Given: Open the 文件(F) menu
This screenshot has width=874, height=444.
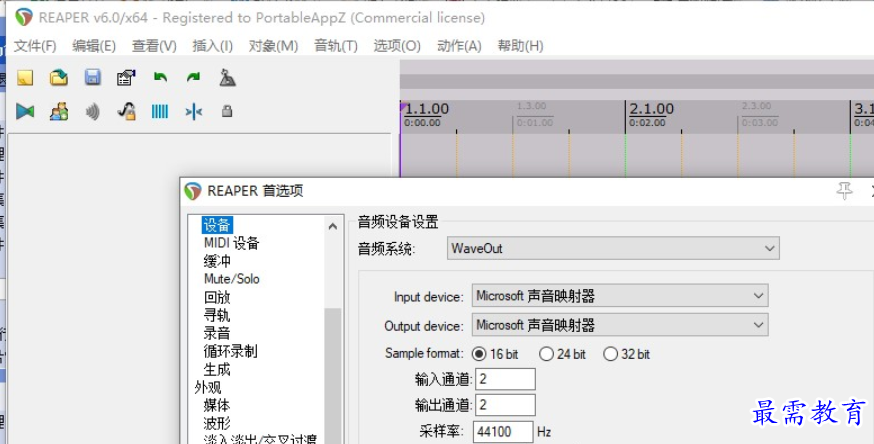Looking at the screenshot, I should pos(35,46).
